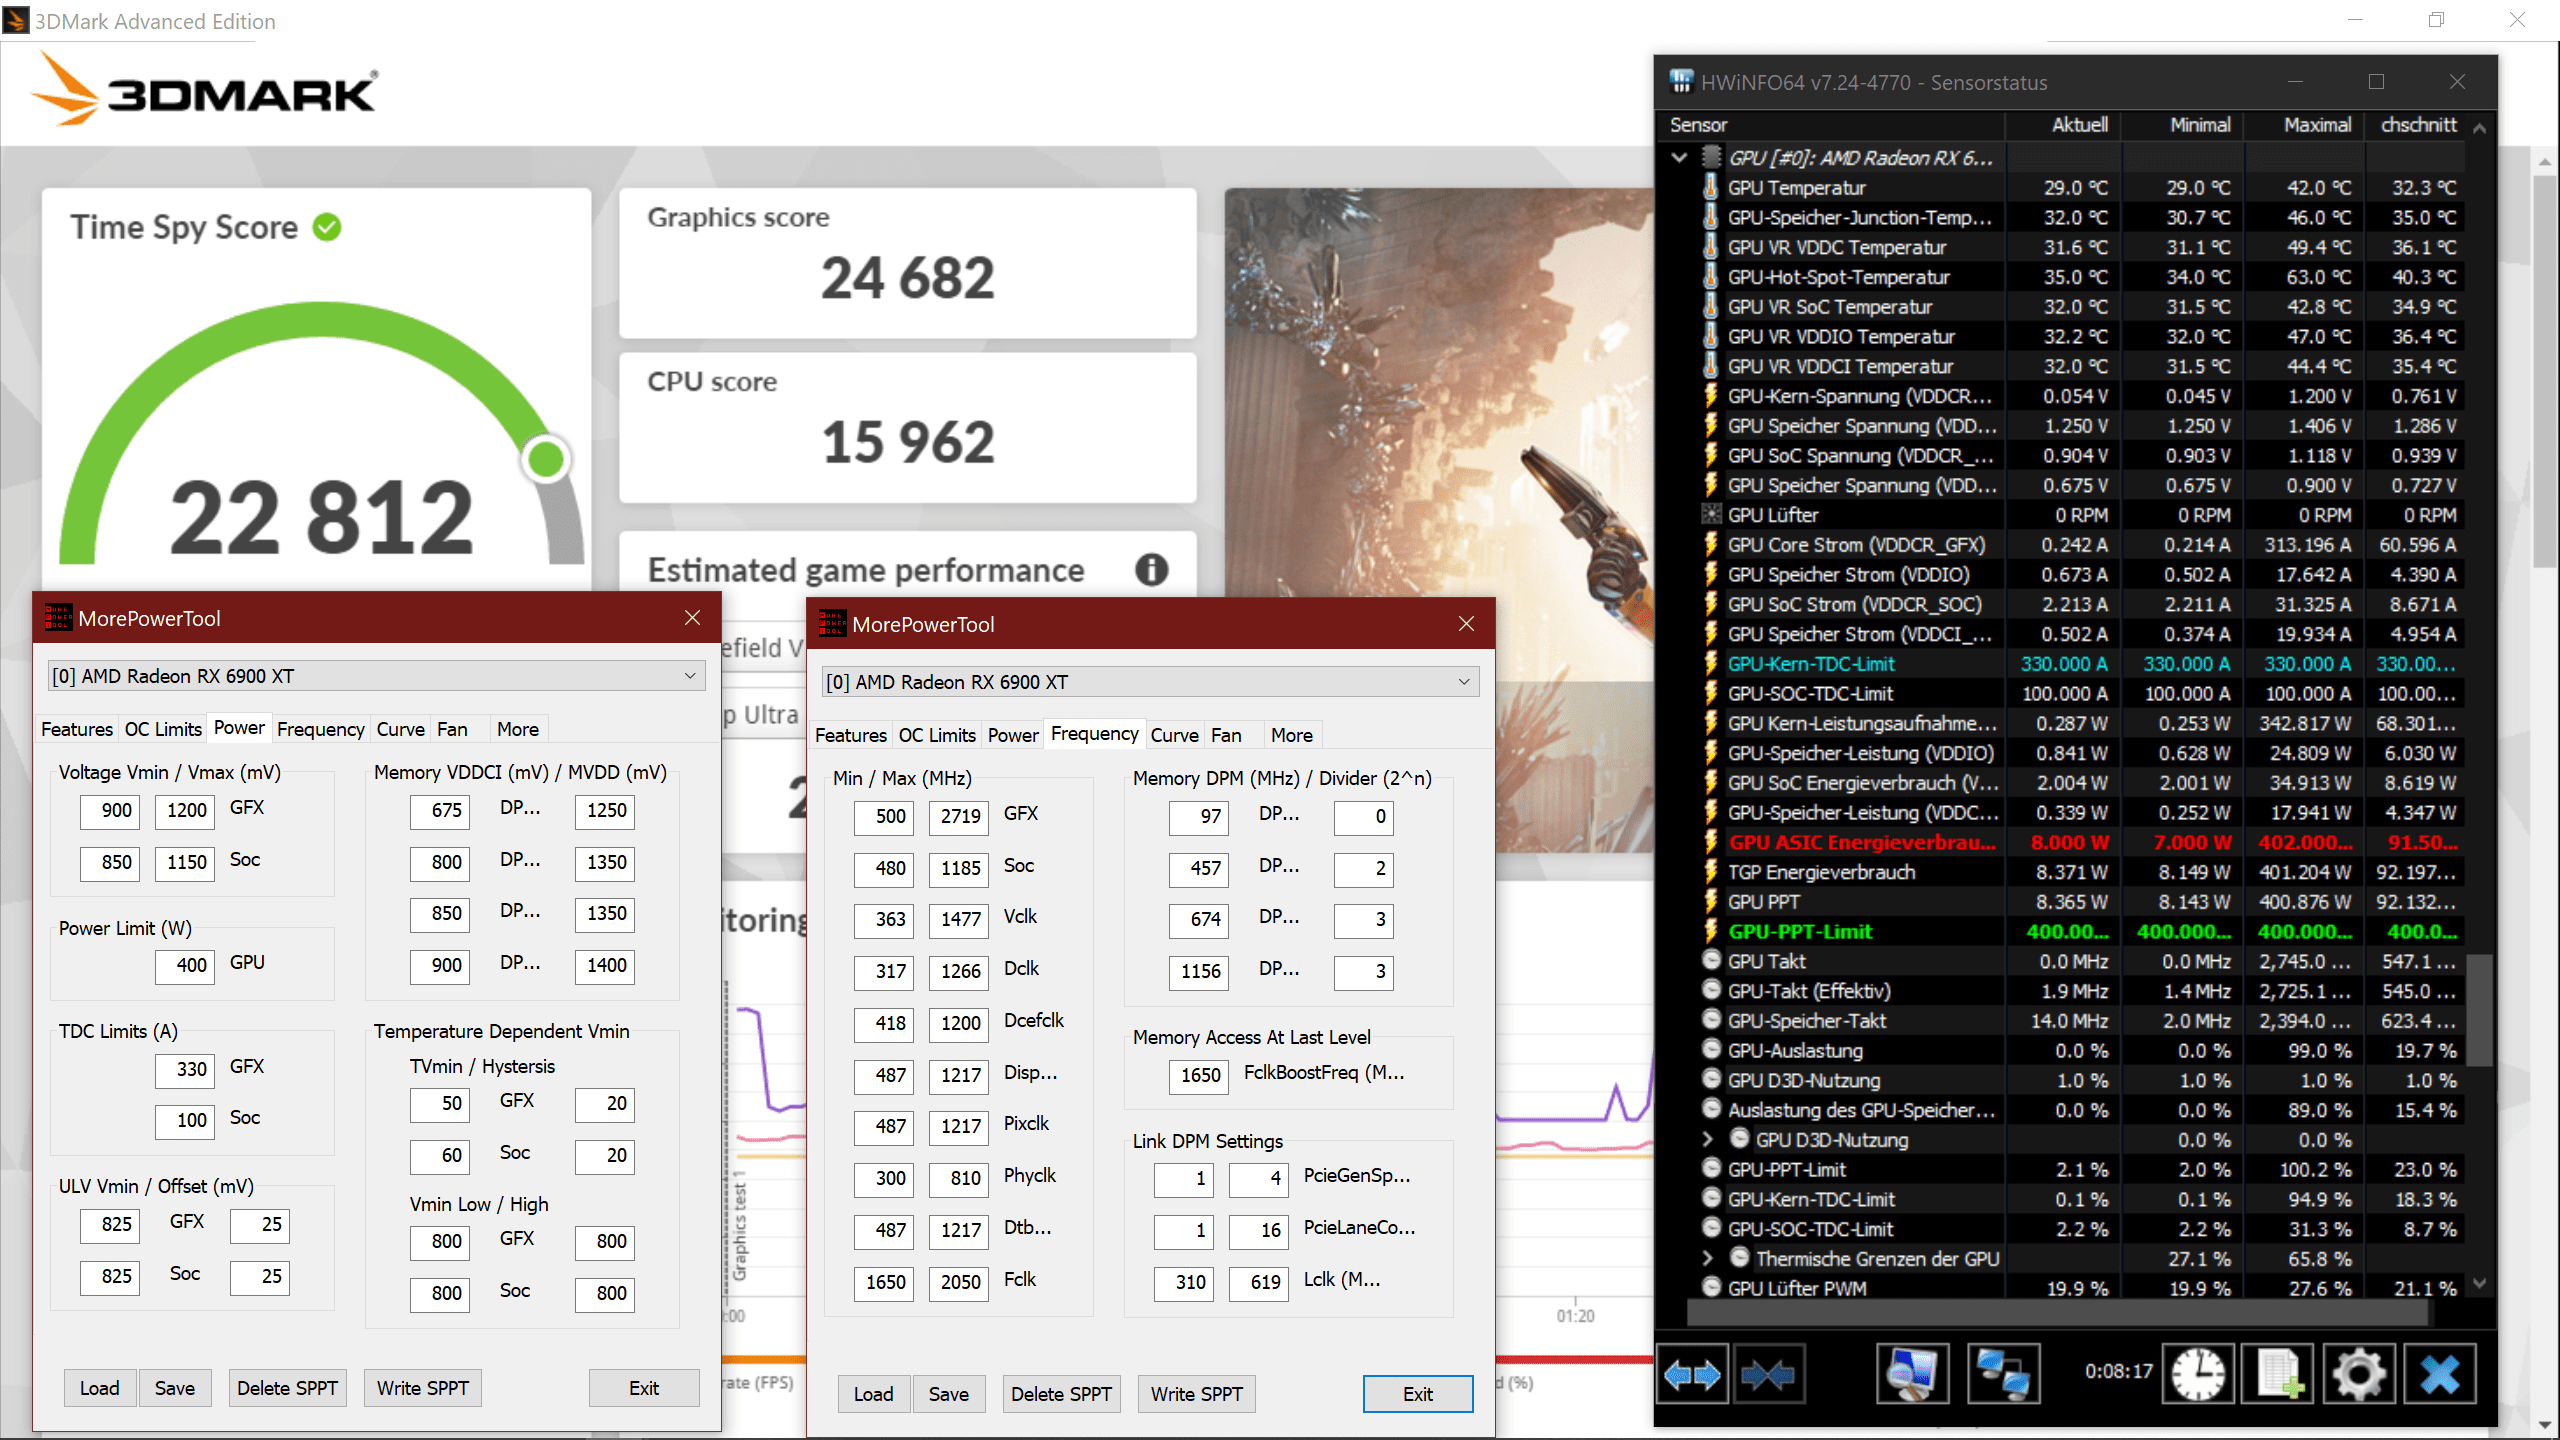Screen dimensions: 2560x1440
Task: Click Sensor column header in HWiNFO
Action: click(1833, 125)
